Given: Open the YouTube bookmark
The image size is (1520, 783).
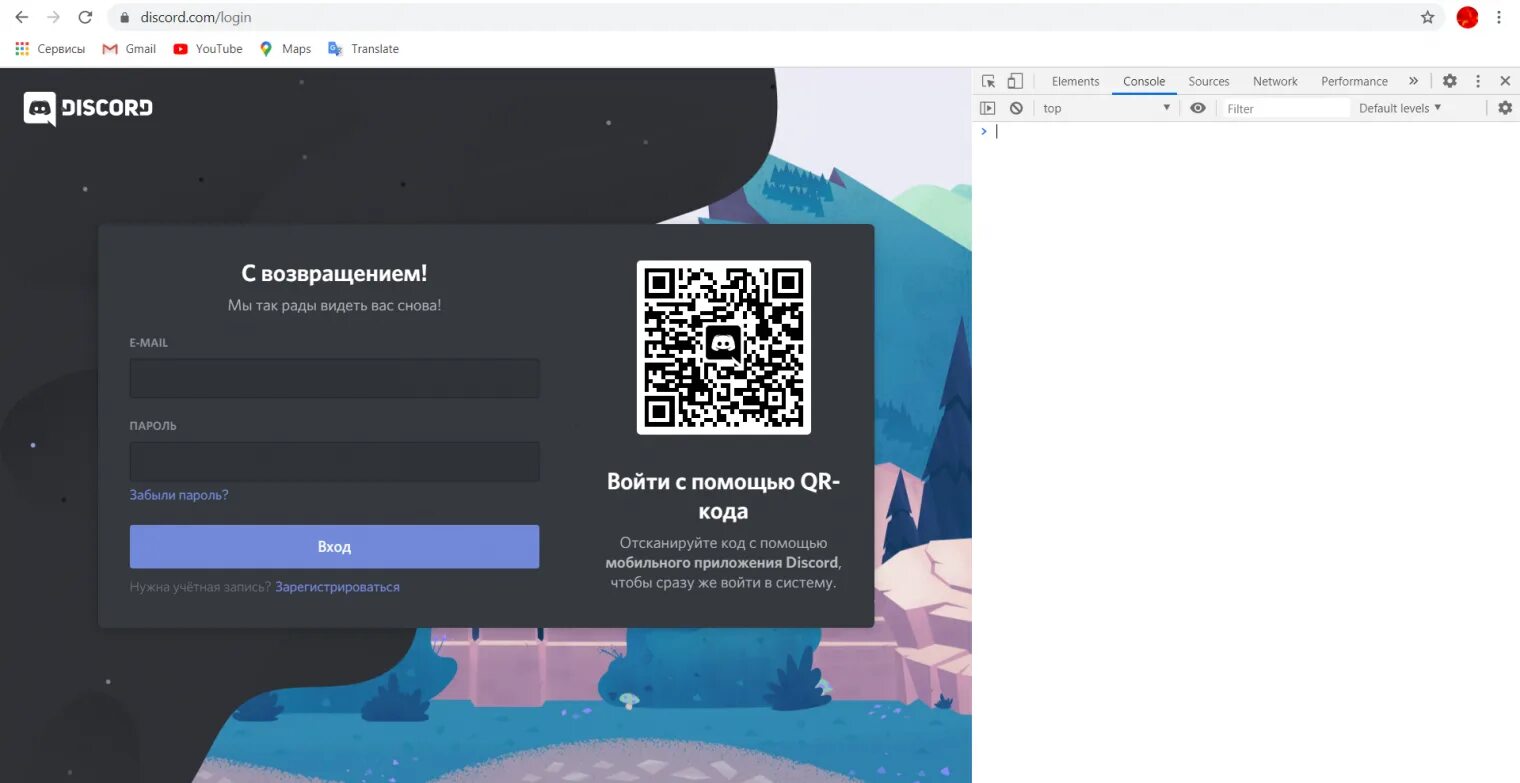Looking at the screenshot, I should click(207, 48).
